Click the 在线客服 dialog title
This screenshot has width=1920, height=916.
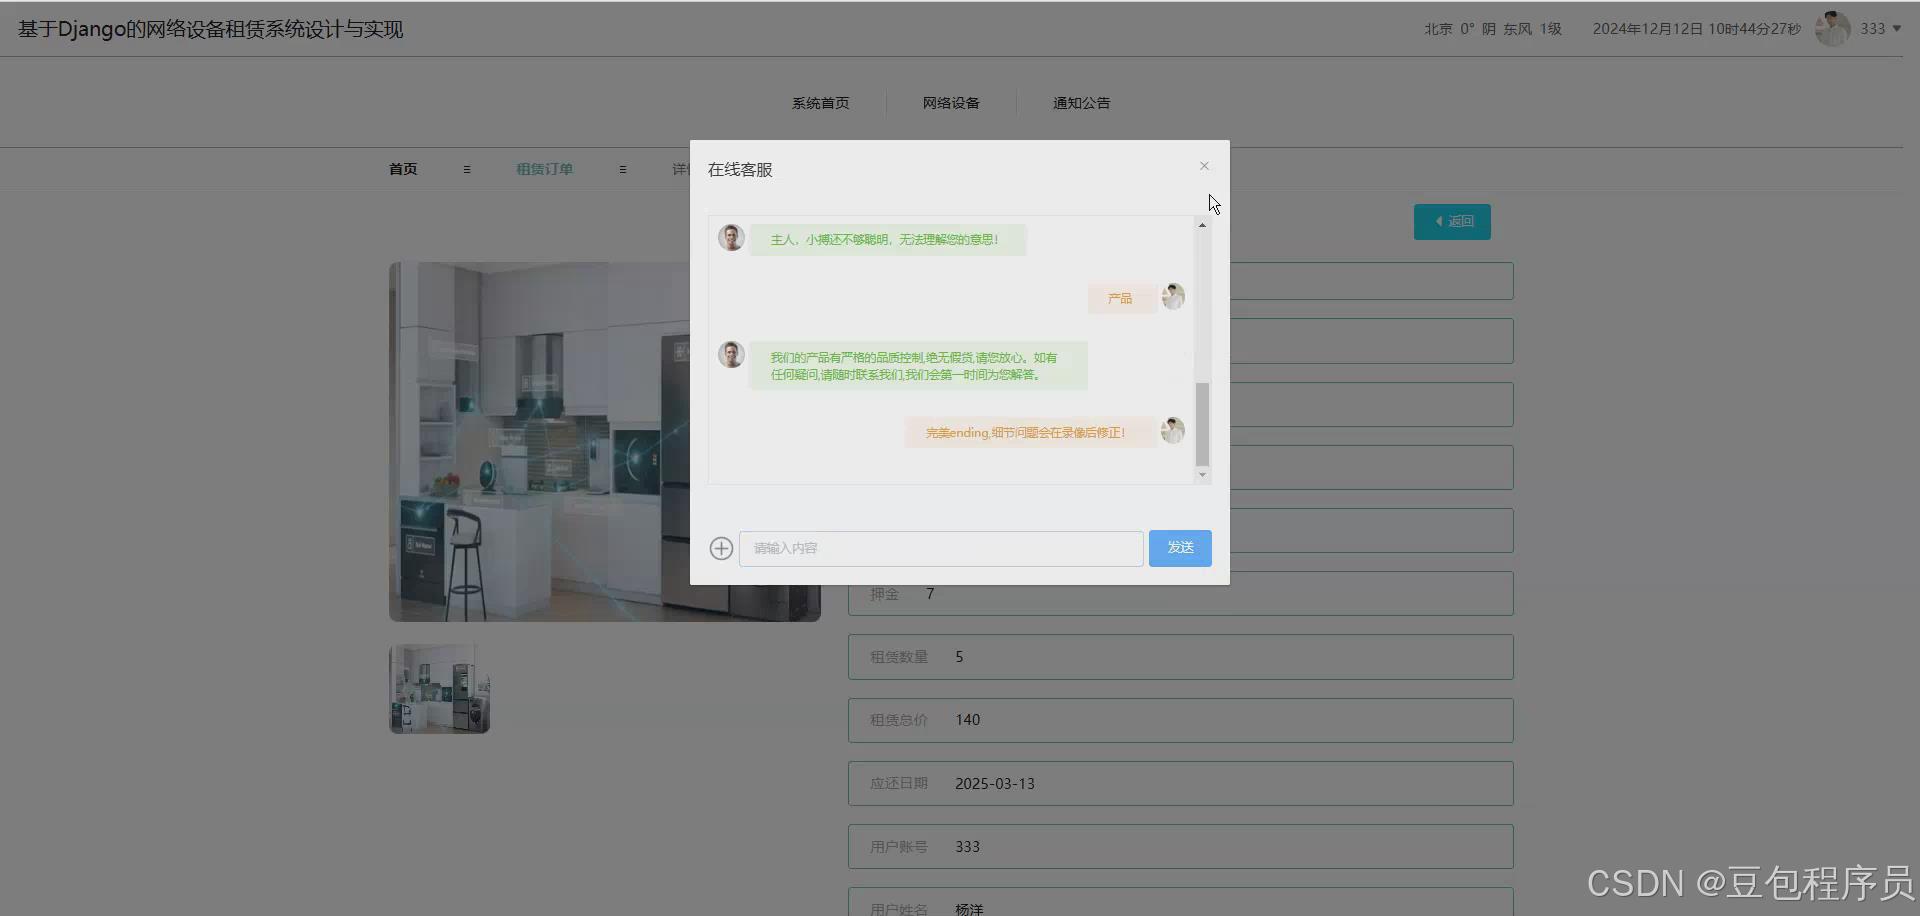point(740,170)
